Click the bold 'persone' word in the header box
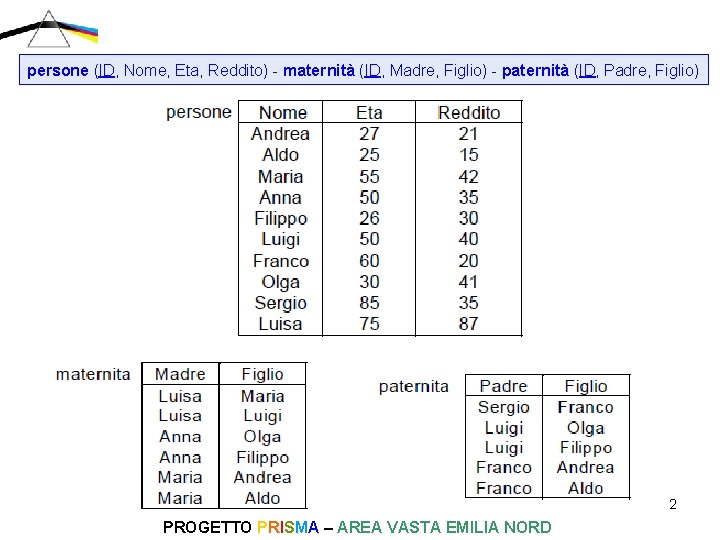Screen dimensions: 720x540 click(58, 71)
